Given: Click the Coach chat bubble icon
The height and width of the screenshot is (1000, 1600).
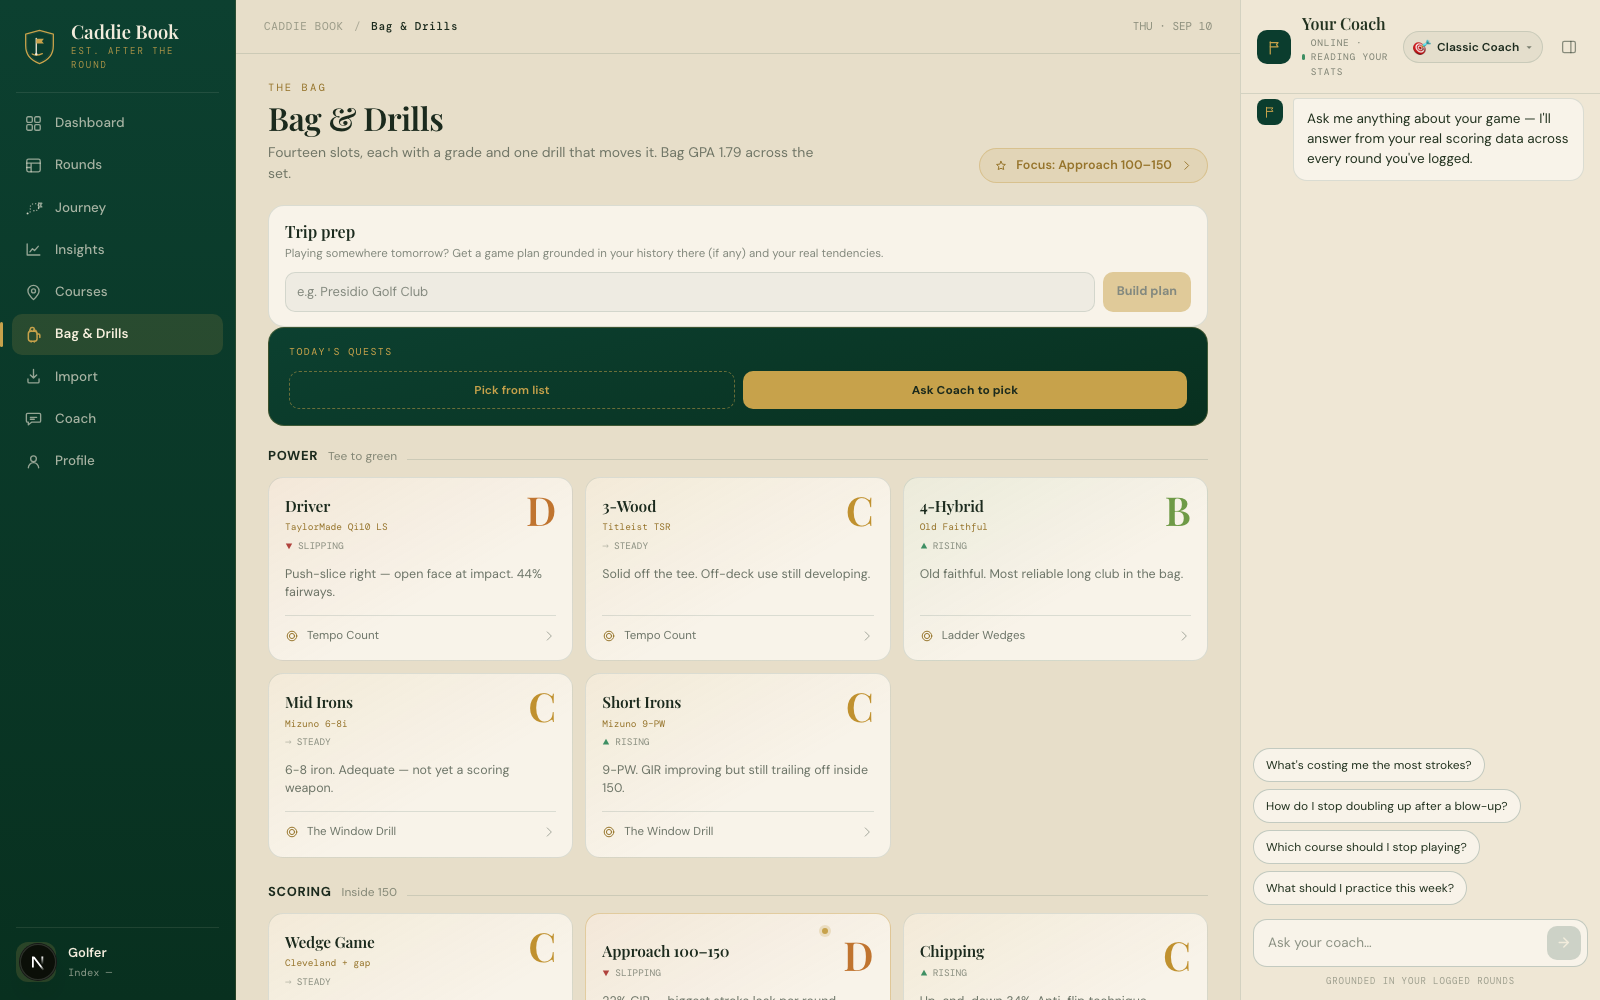Looking at the screenshot, I should (x=33, y=419).
